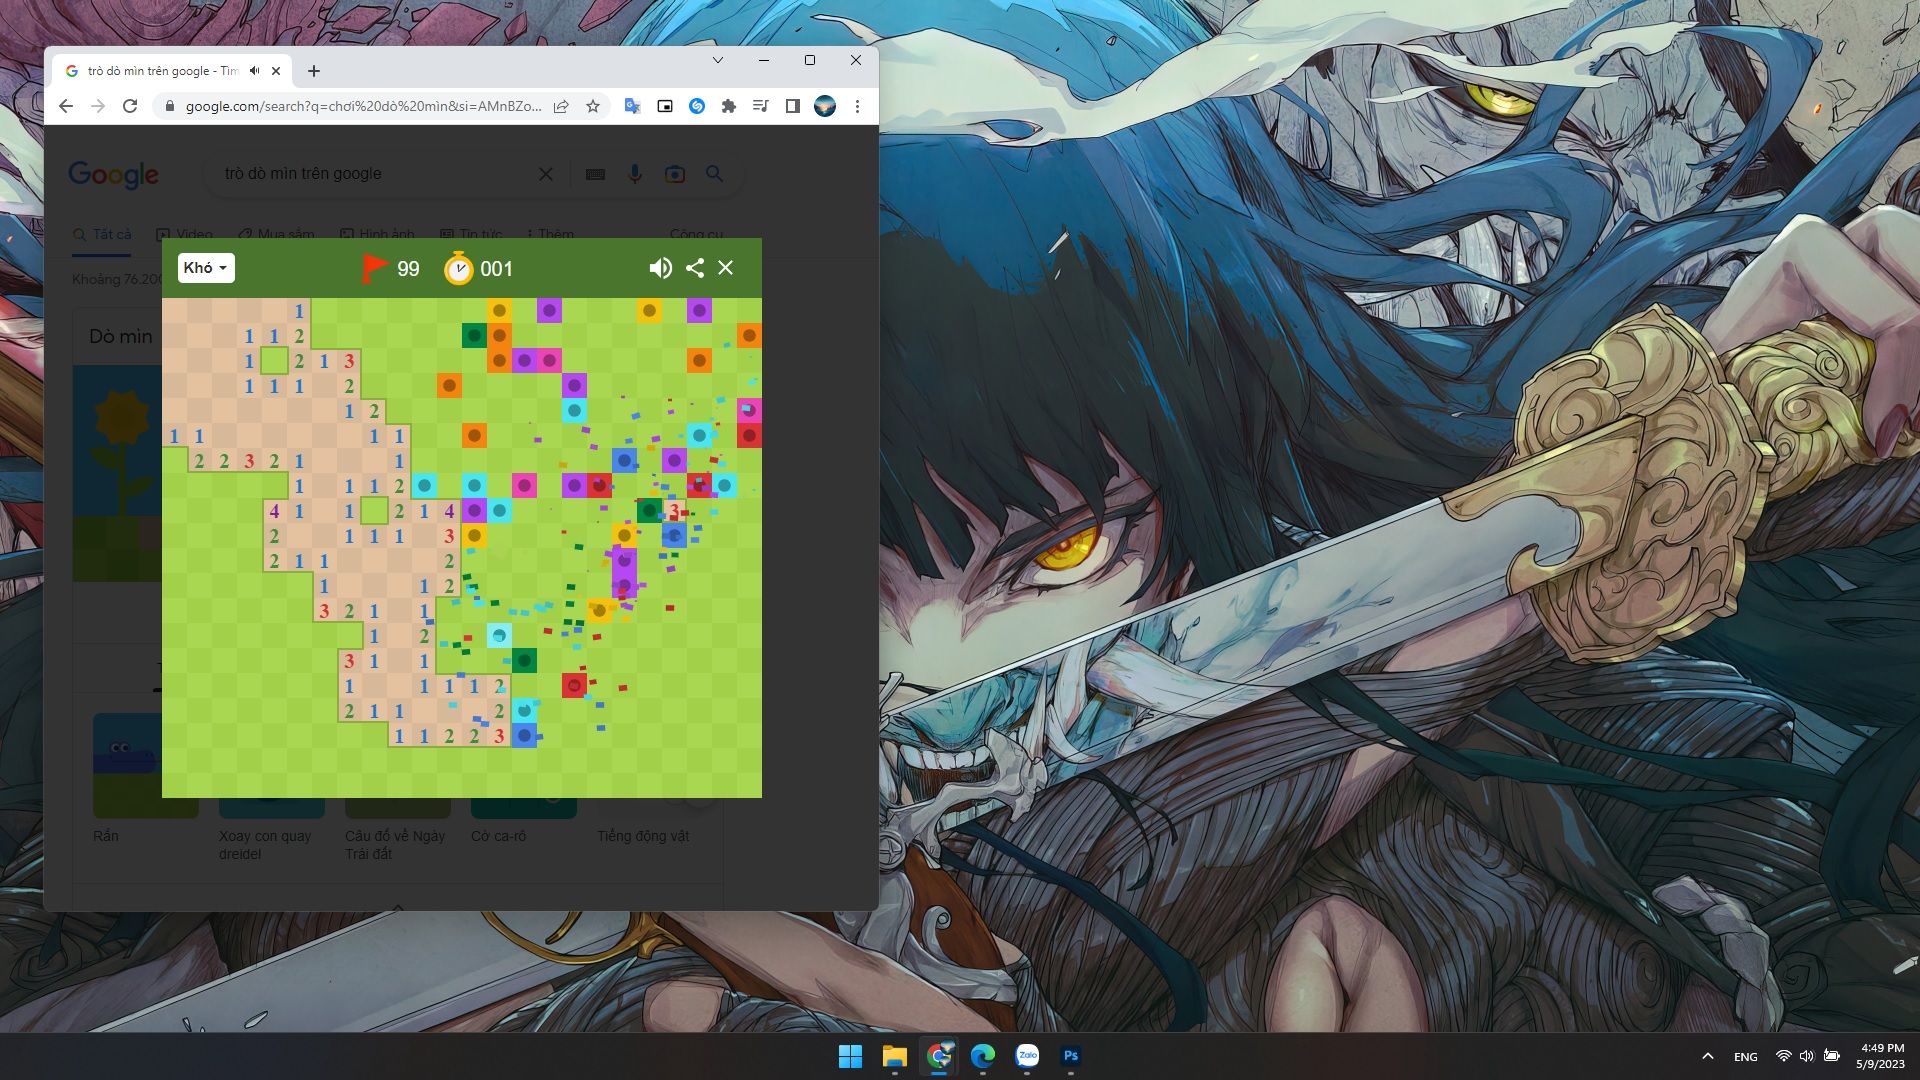The width and height of the screenshot is (1920, 1080).
Task: Go back to the previous page
Action: 66,106
